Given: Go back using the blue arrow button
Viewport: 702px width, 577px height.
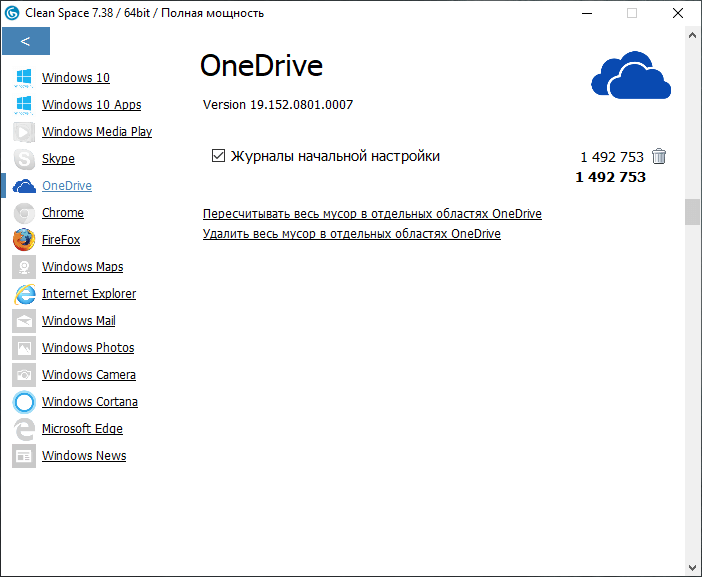Looking at the screenshot, I should pos(26,41).
